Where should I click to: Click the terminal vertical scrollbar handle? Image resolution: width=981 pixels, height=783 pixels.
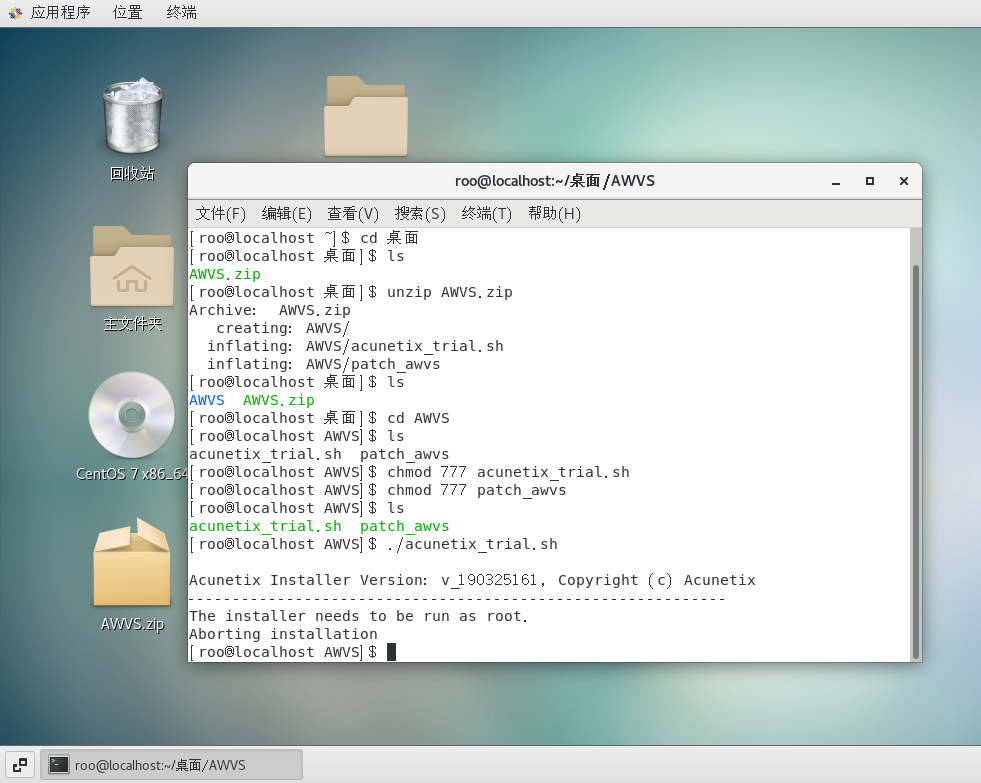pos(916,462)
